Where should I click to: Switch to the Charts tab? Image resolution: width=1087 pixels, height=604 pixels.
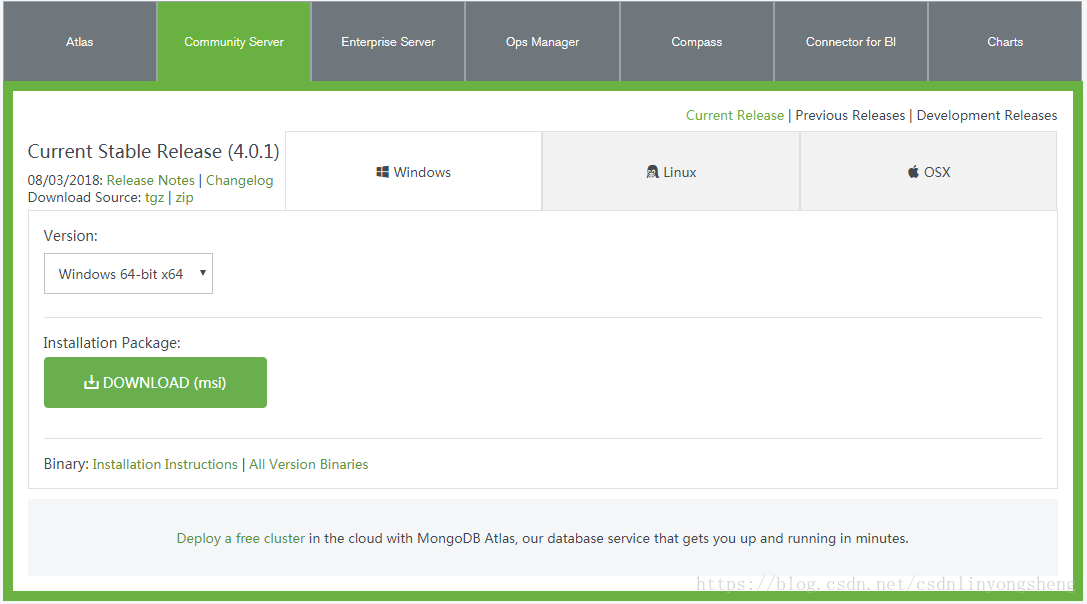1005,42
